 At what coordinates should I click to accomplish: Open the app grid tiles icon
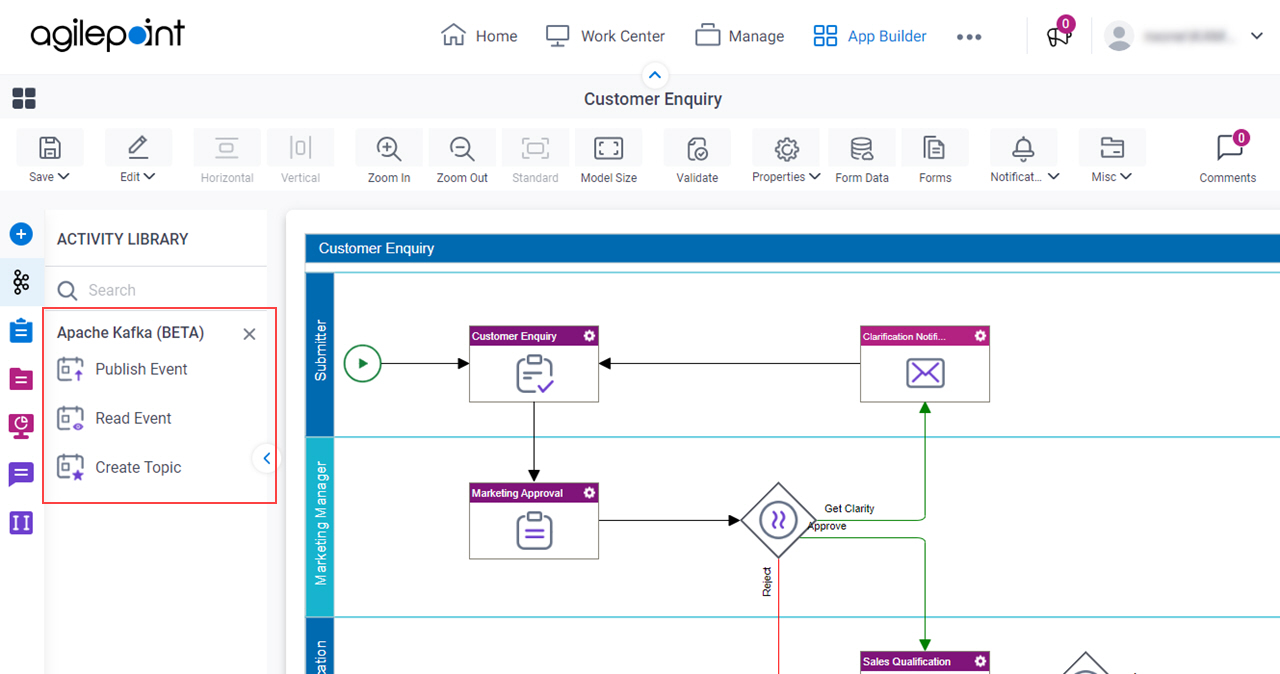tap(24, 98)
